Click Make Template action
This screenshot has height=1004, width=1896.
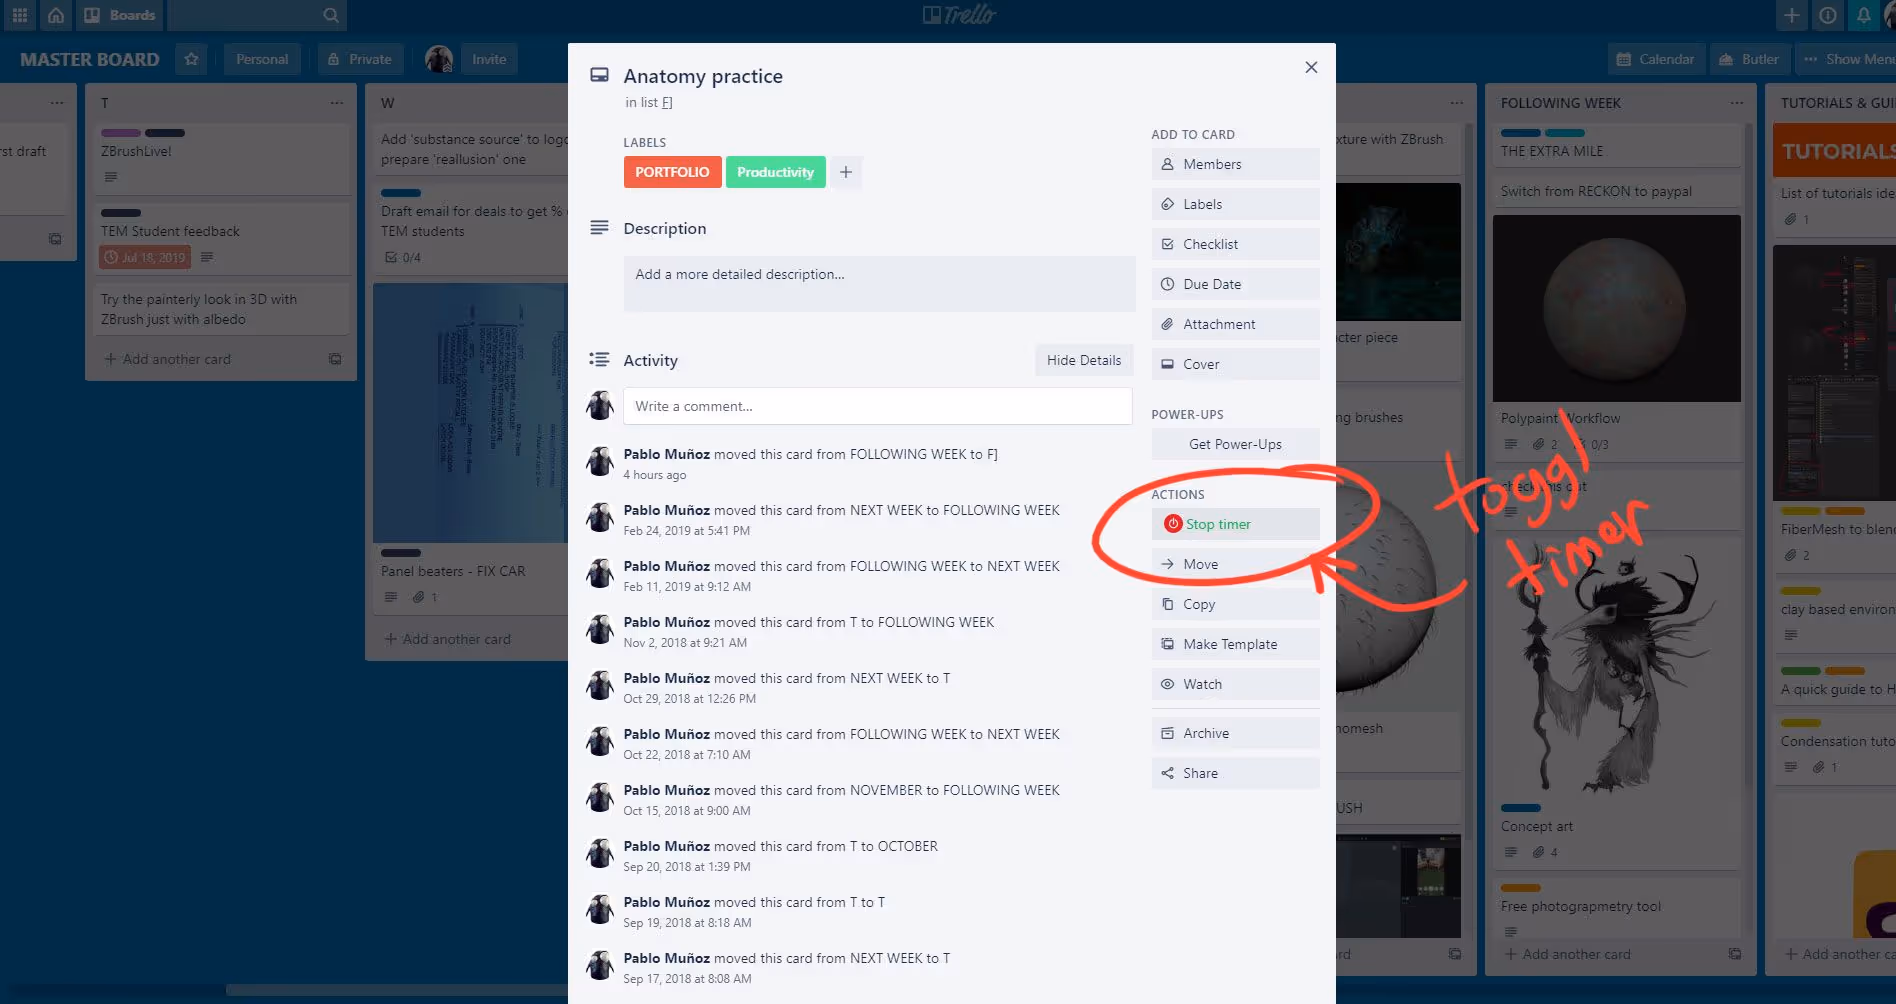coord(1235,644)
